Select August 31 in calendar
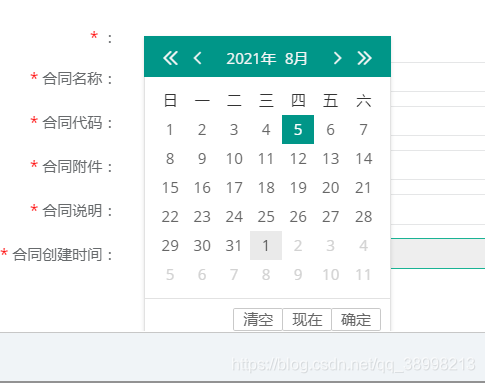485x383 pixels. click(x=234, y=245)
